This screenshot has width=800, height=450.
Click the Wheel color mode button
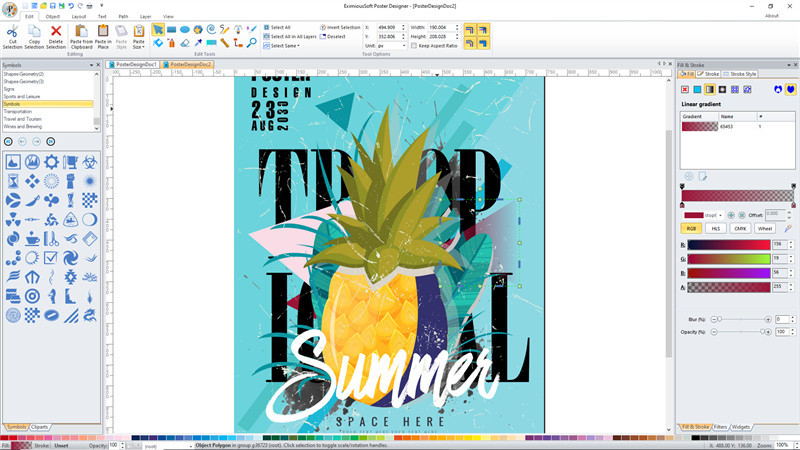tap(765, 229)
